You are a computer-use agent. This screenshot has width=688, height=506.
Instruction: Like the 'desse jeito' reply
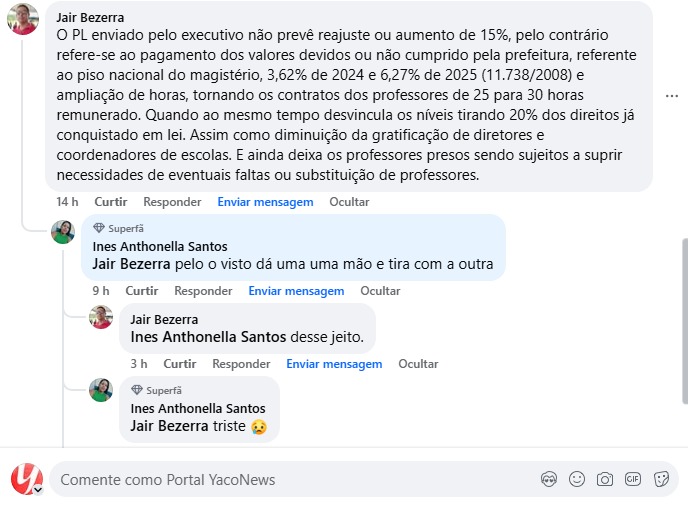tap(179, 364)
